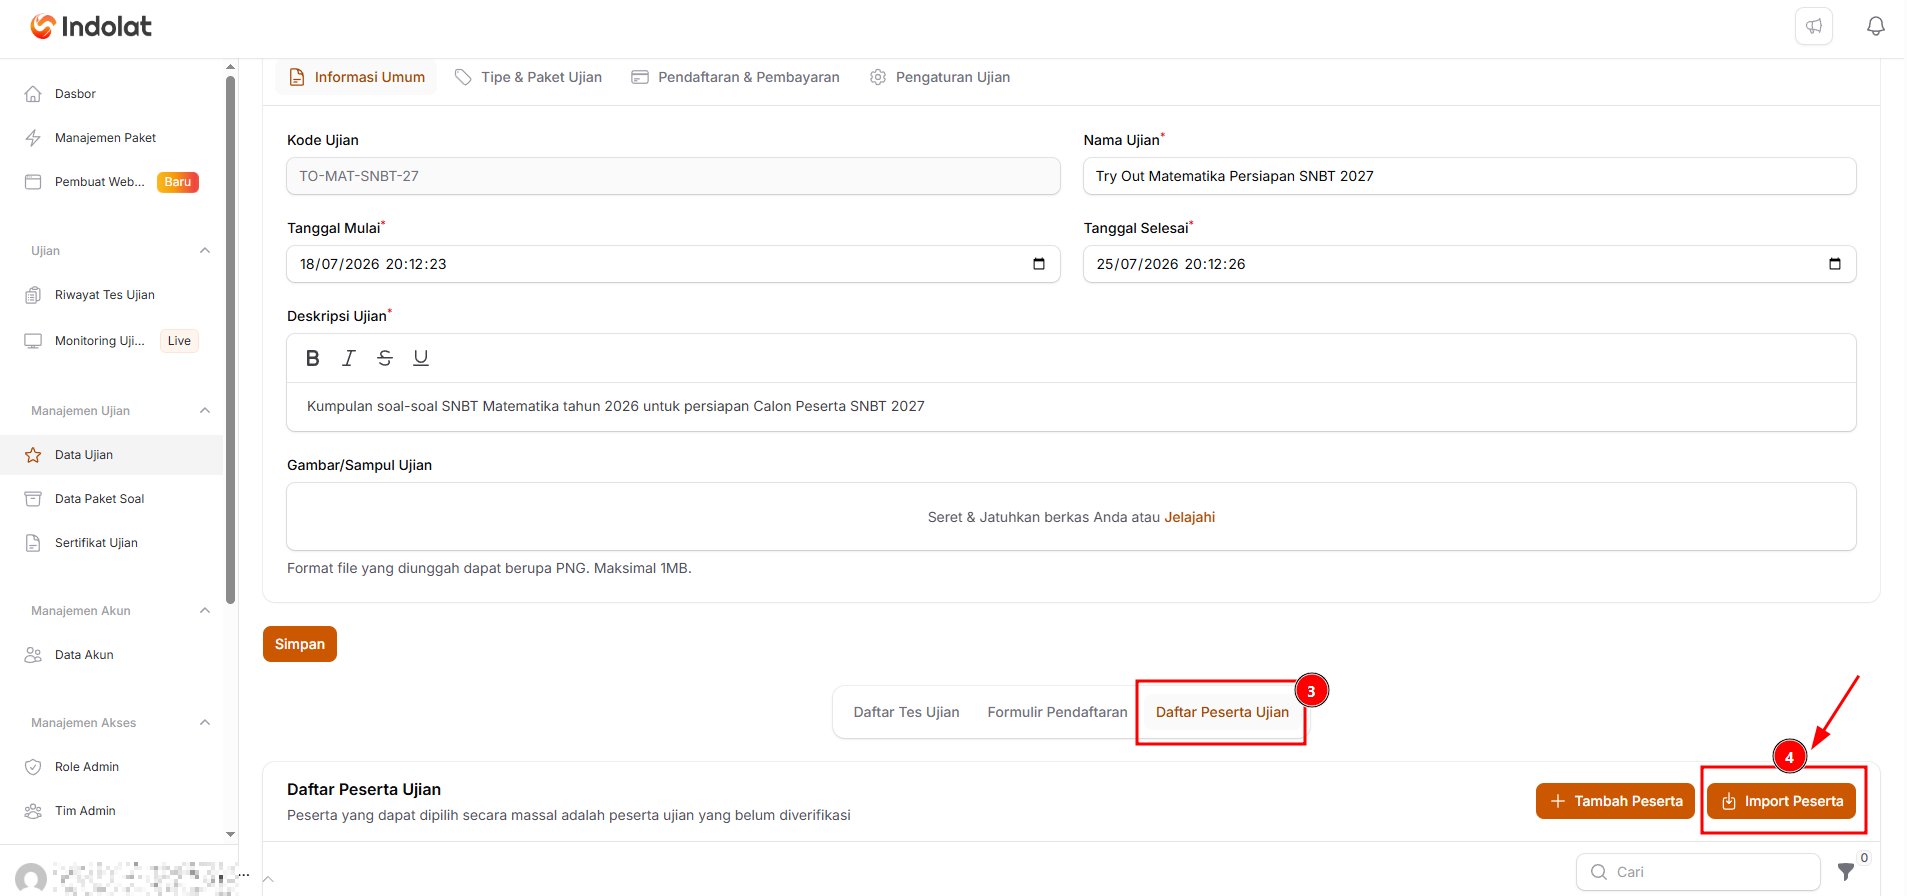Switch to Tipe & Paket Ujian tab

pyautogui.click(x=528, y=77)
